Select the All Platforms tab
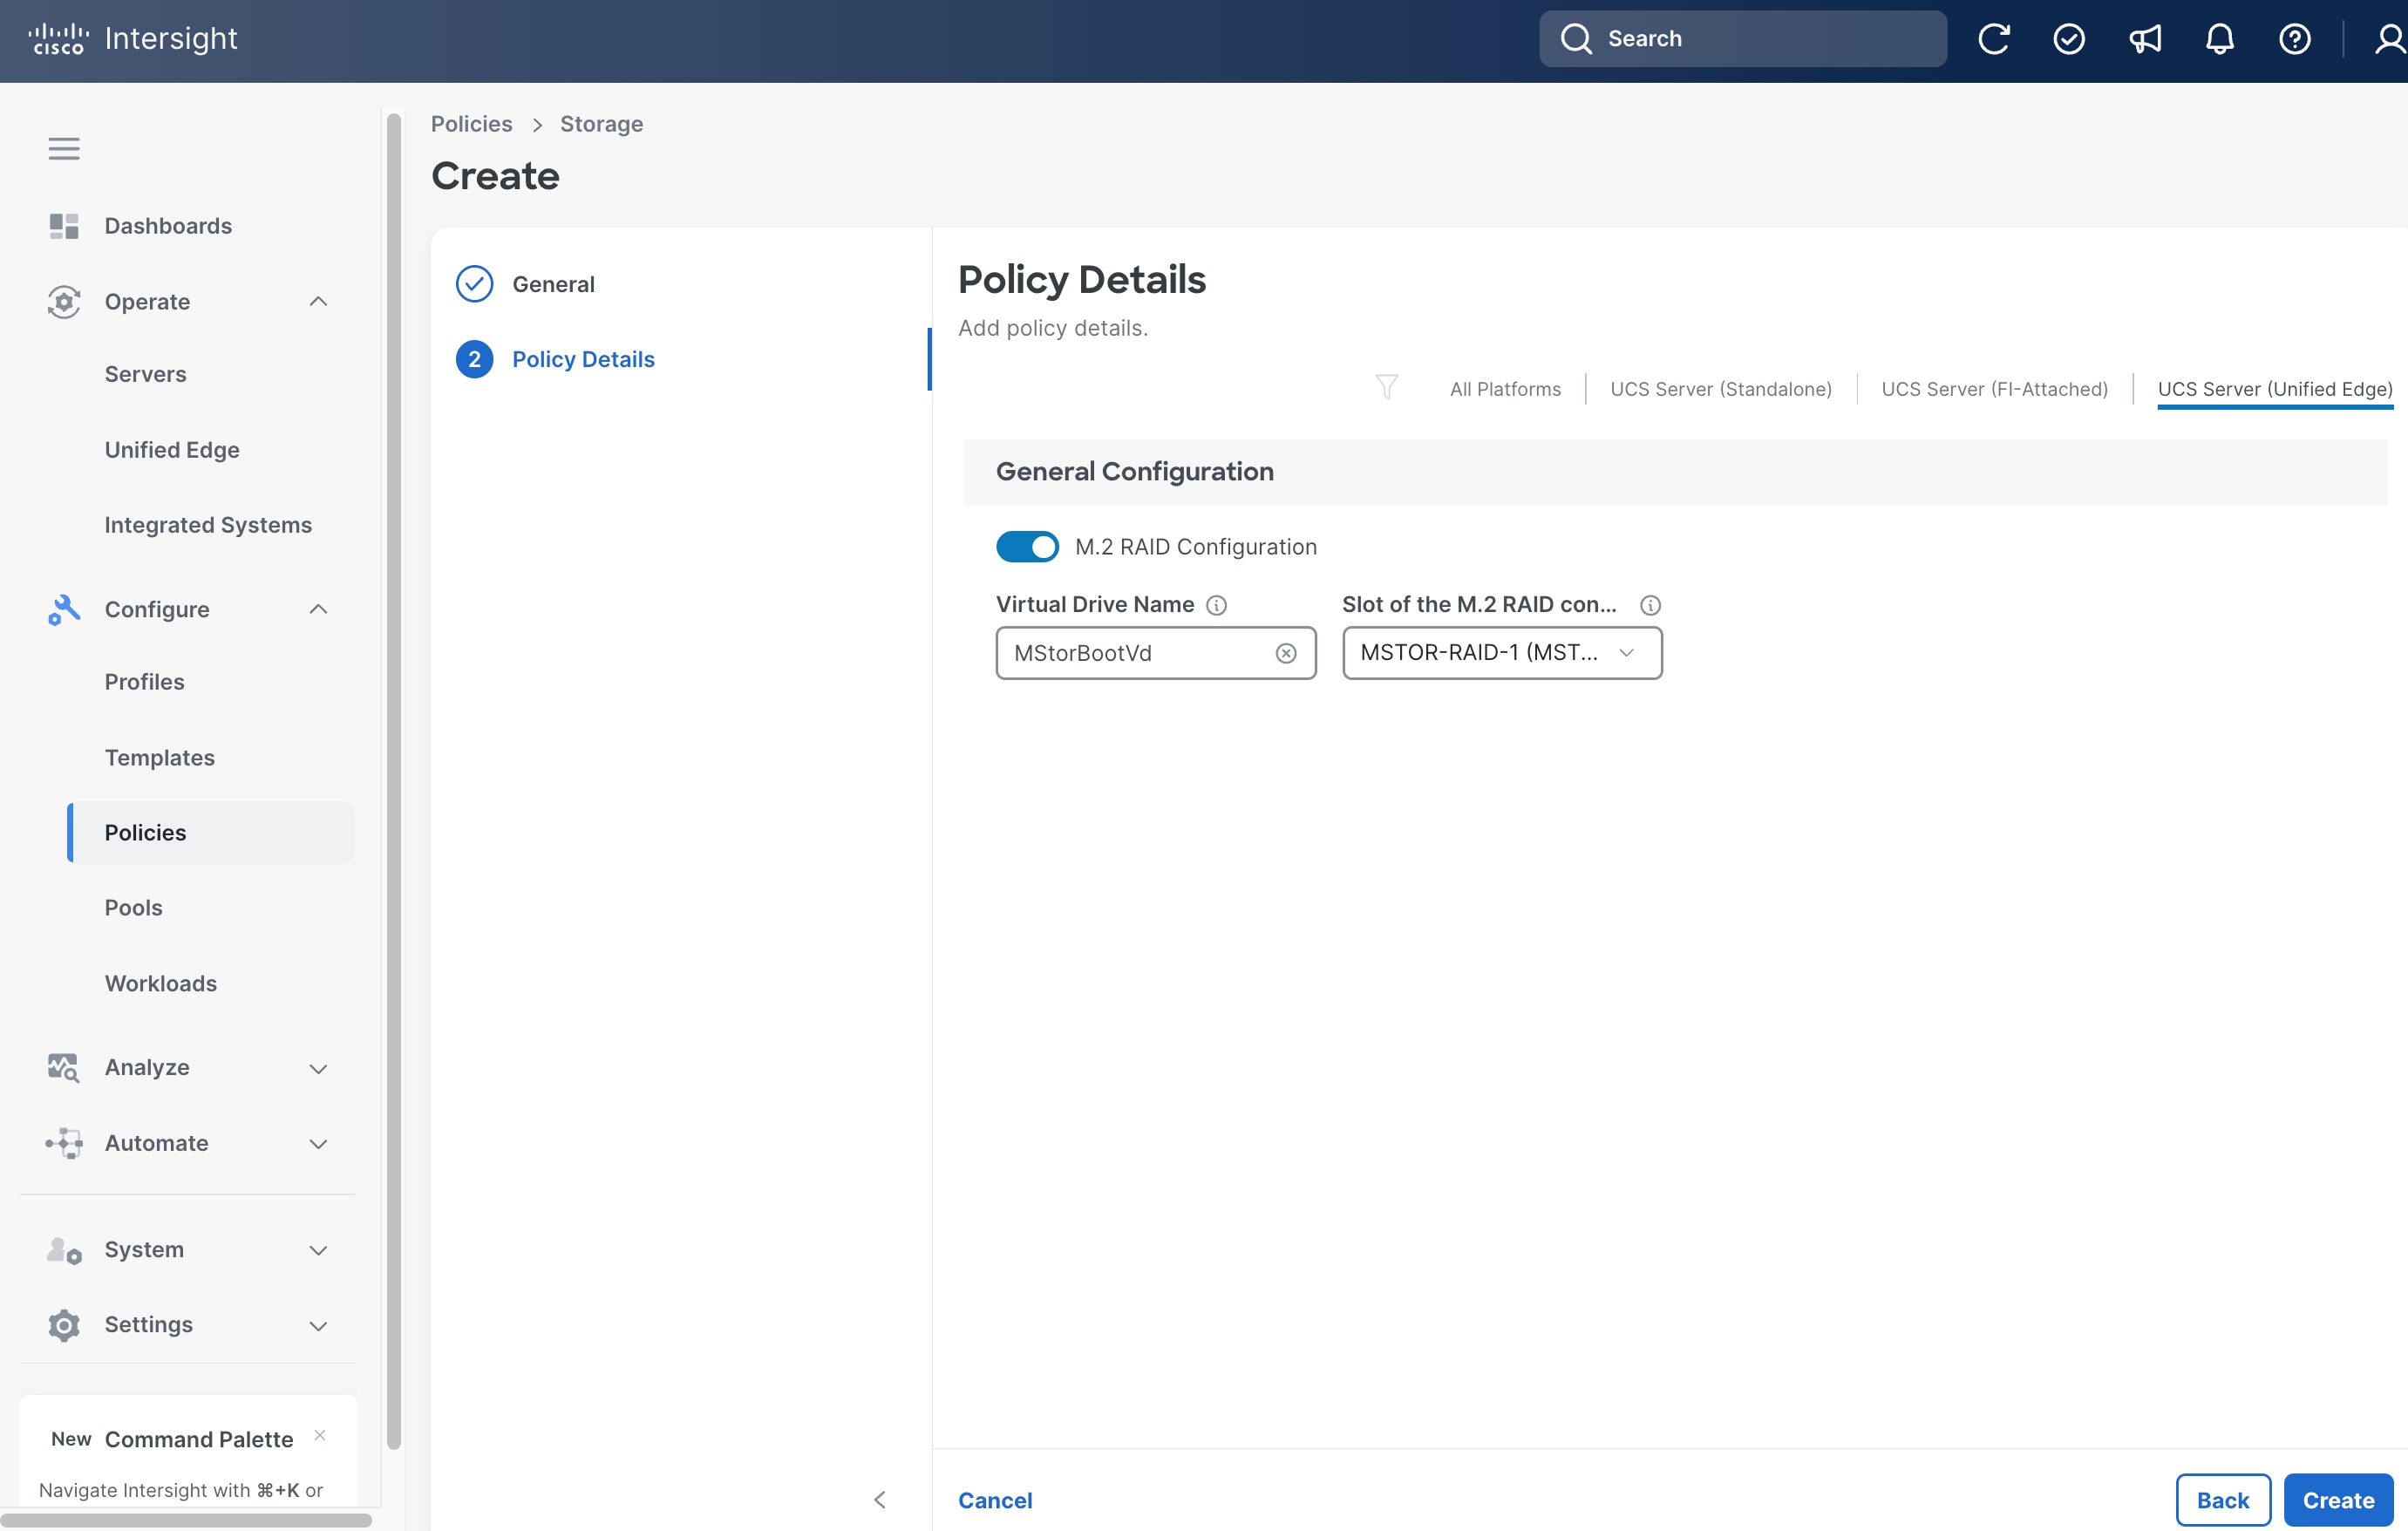Viewport: 2408px width, 1531px height. (1505, 389)
